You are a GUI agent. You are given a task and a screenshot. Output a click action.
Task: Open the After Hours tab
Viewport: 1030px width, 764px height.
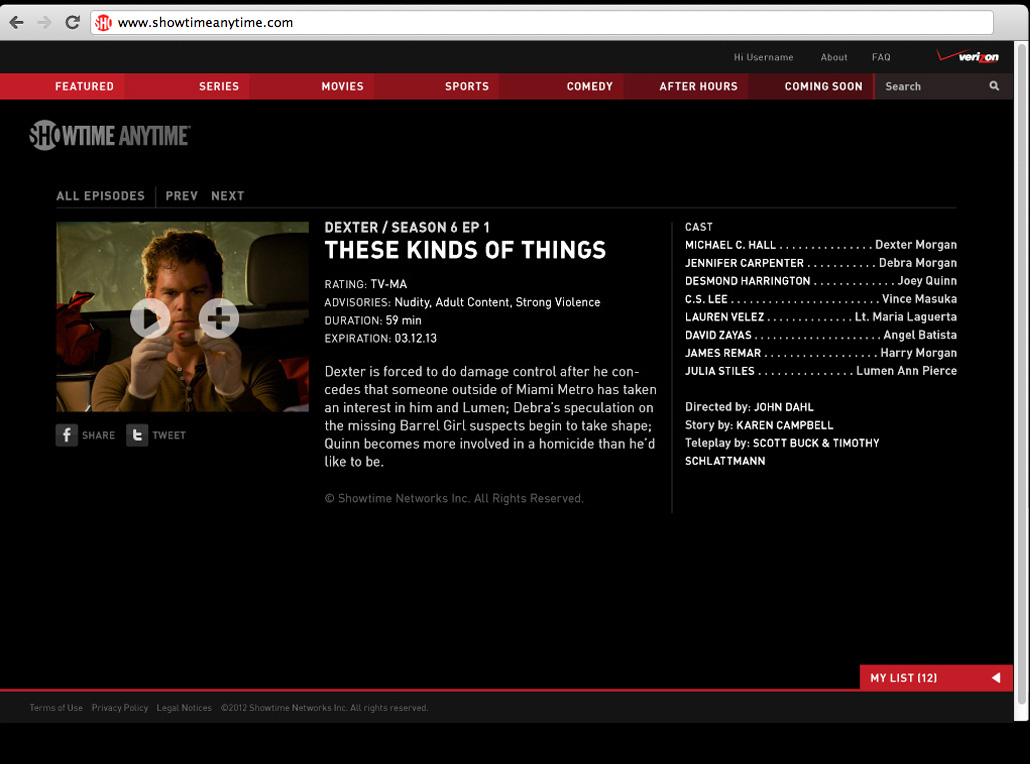698,86
